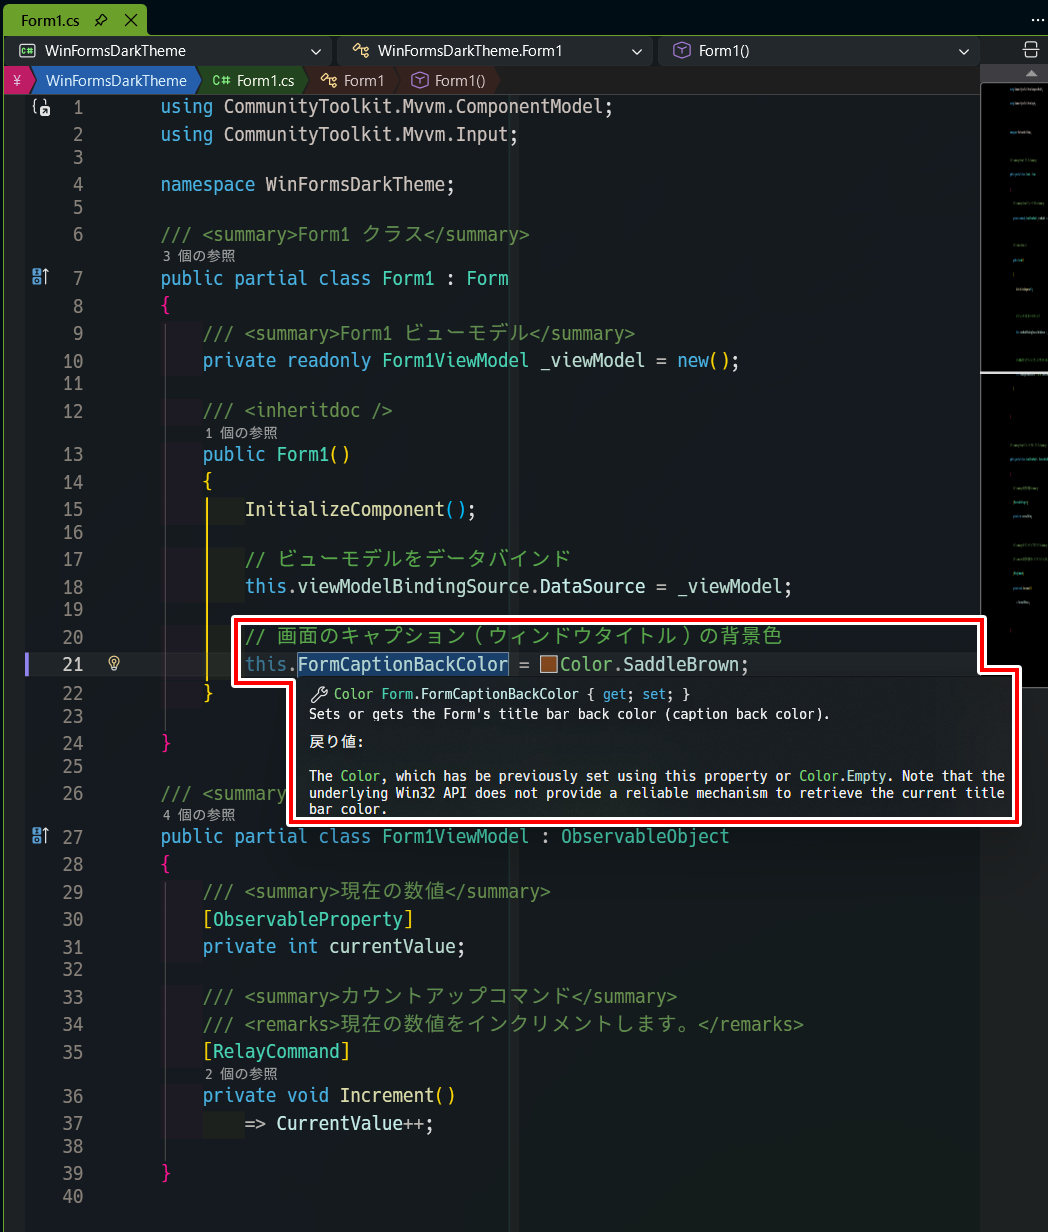Screen dimensions: 1048x1232
Task: Click the SaddleBrown color swatch
Action: pyautogui.click(x=548, y=664)
